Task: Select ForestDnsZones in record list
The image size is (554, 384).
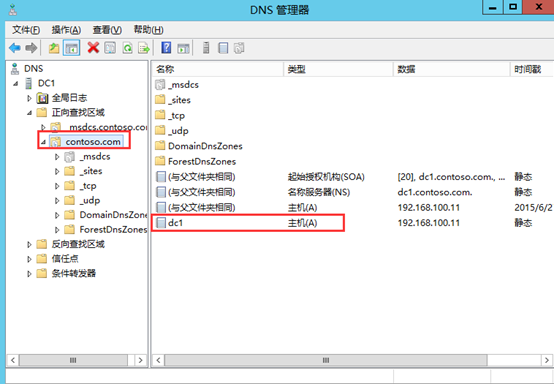Action: (x=196, y=161)
